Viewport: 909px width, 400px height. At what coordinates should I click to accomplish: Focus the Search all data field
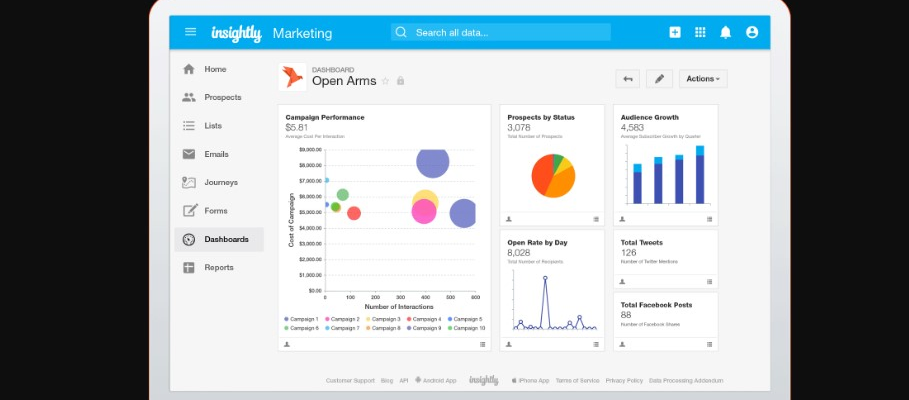(500, 32)
